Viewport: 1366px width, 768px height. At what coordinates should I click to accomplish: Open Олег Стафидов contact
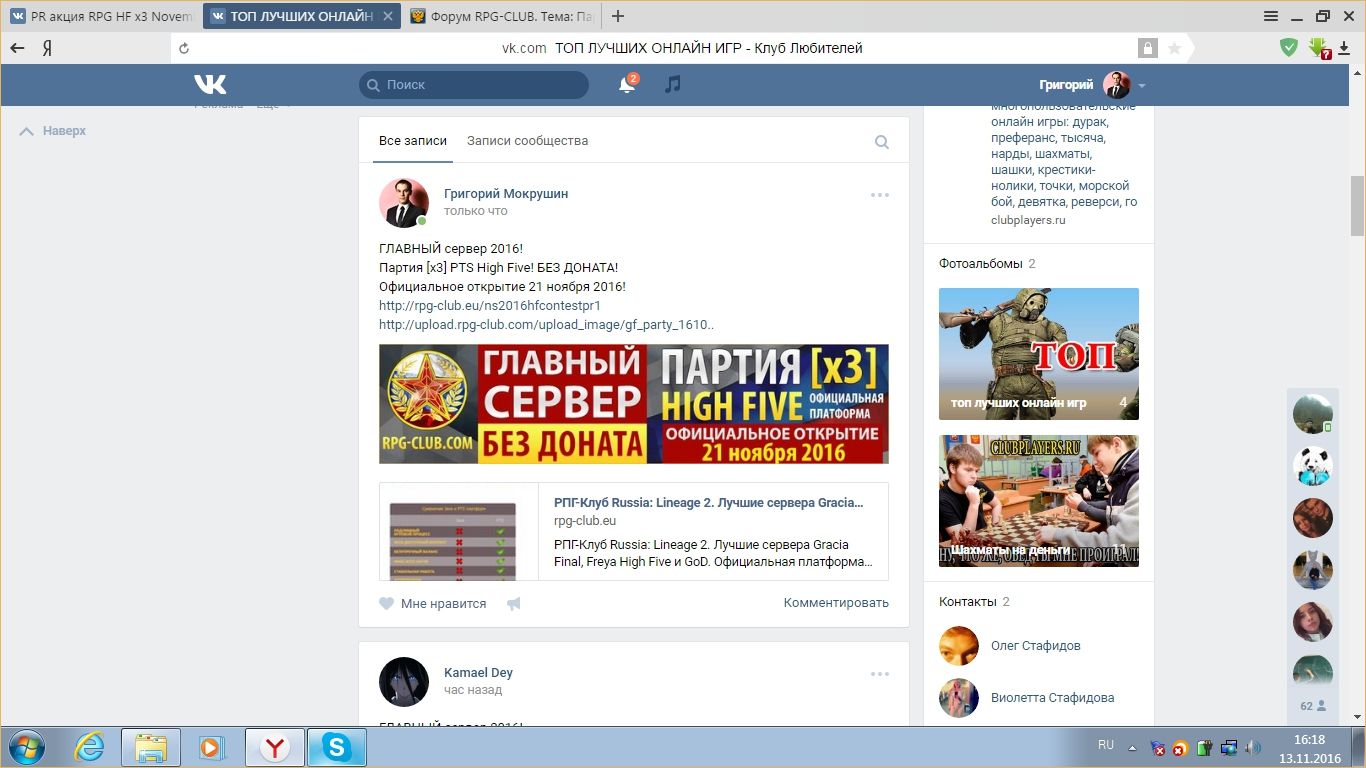(x=1035, y=646)
